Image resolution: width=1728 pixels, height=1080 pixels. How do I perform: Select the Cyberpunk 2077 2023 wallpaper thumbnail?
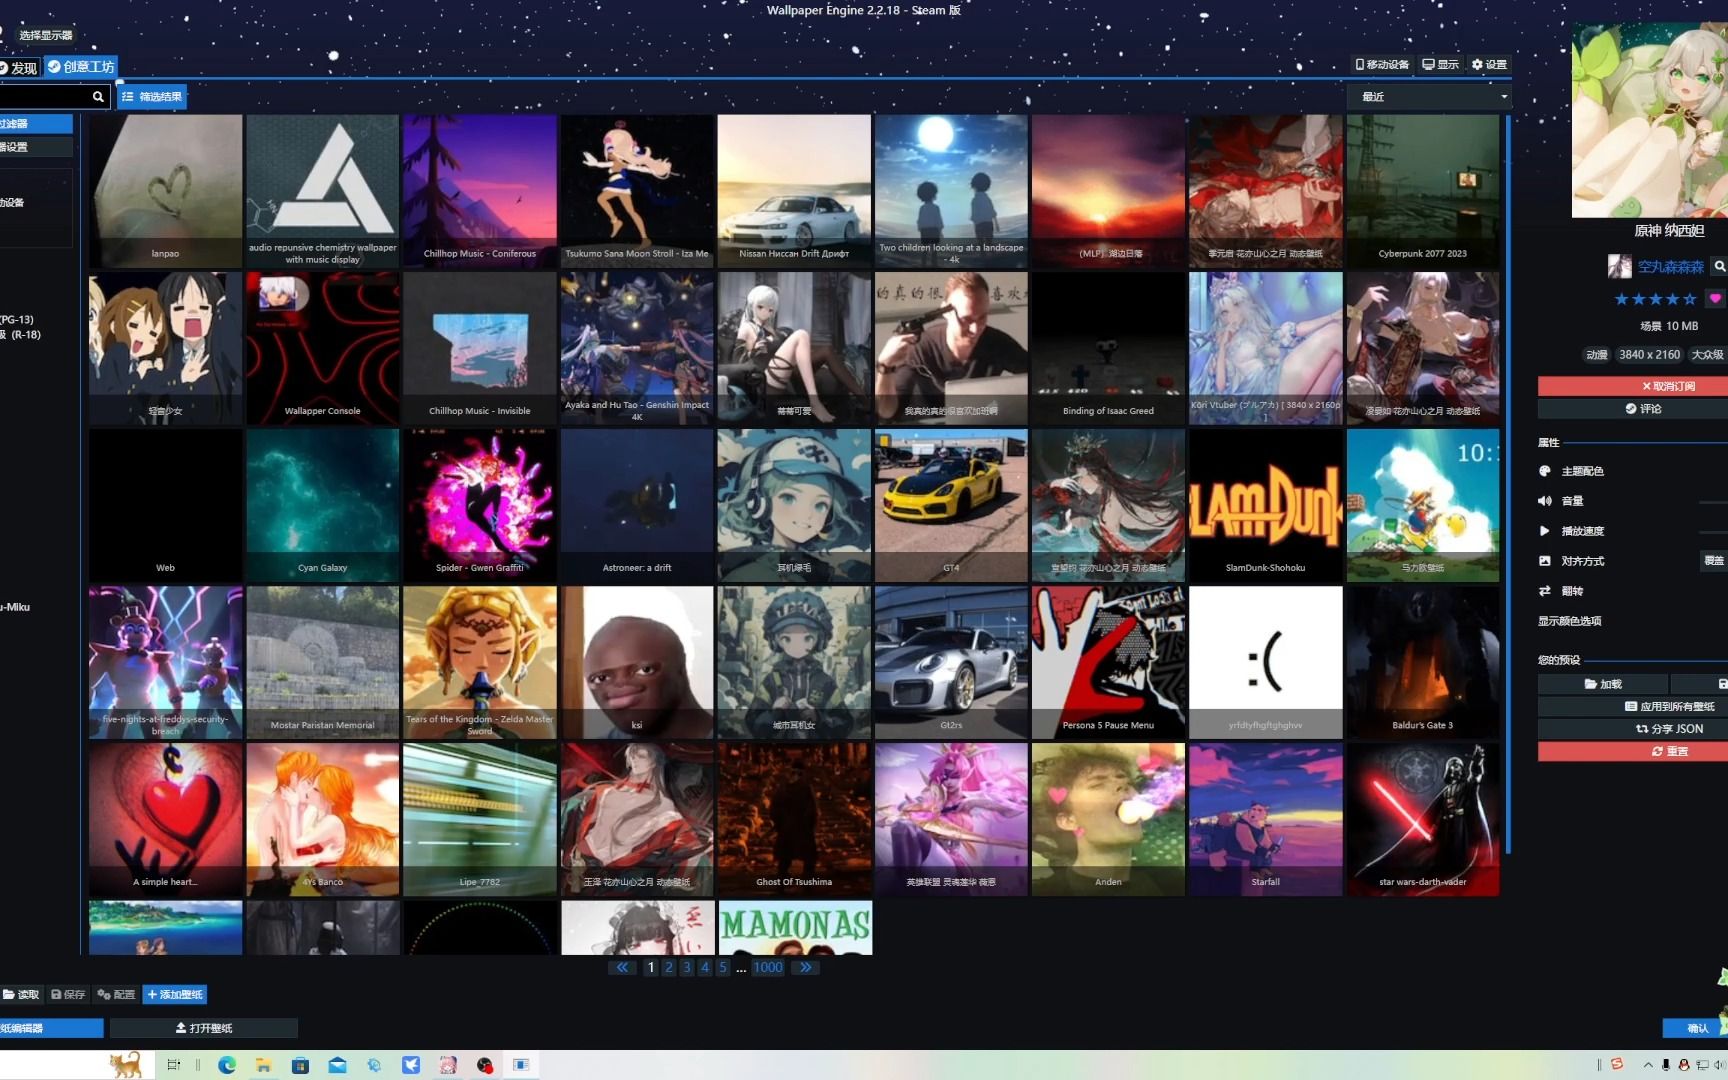[1423, 190]
